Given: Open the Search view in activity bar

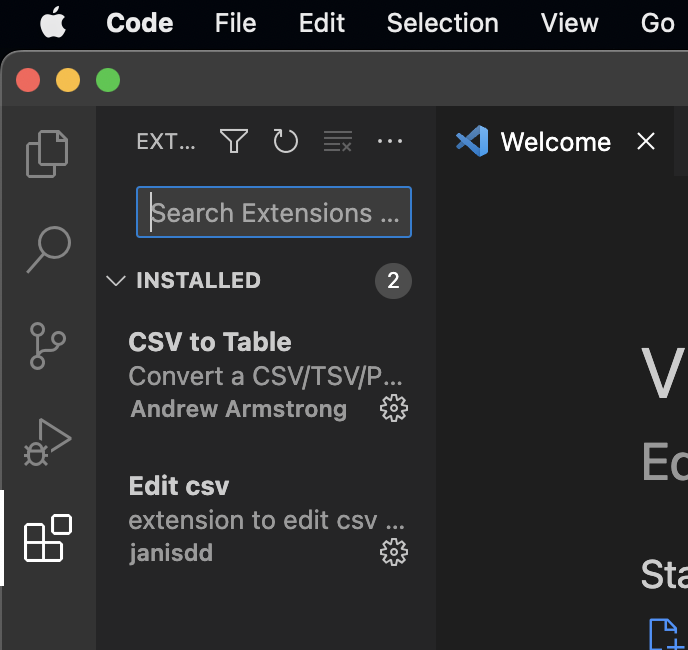Looking at the screenshot, I should (47, 249).
